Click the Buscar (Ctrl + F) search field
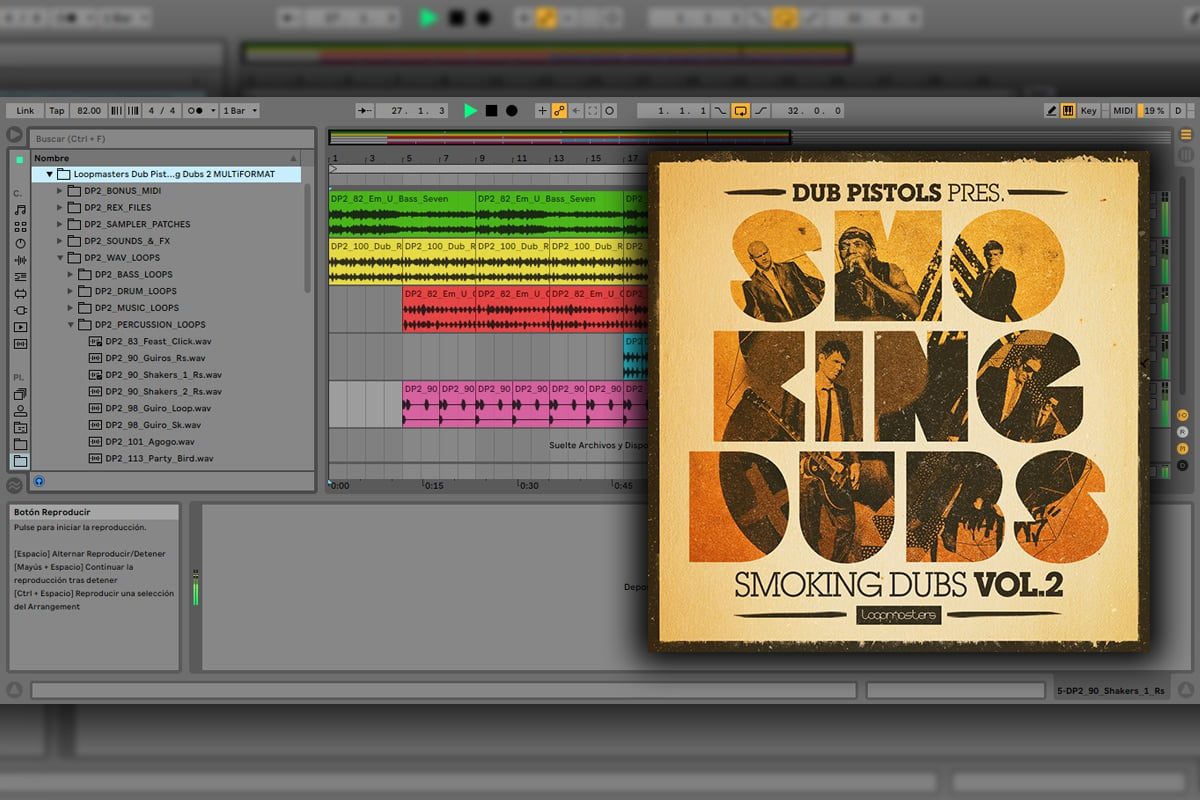Screen dimensions: 1200x800 tap(170, 139)
